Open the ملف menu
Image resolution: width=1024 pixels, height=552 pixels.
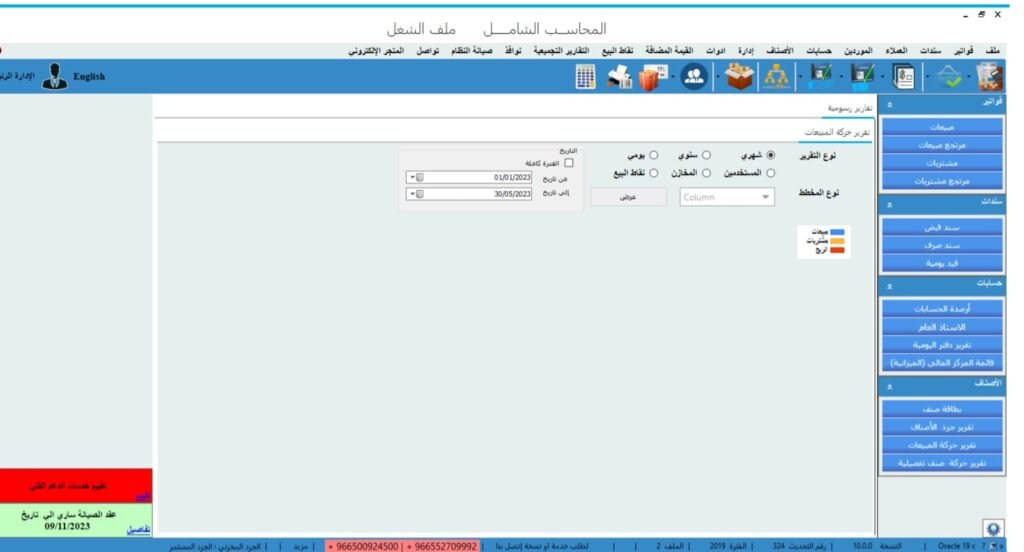(x=993, y=50)
